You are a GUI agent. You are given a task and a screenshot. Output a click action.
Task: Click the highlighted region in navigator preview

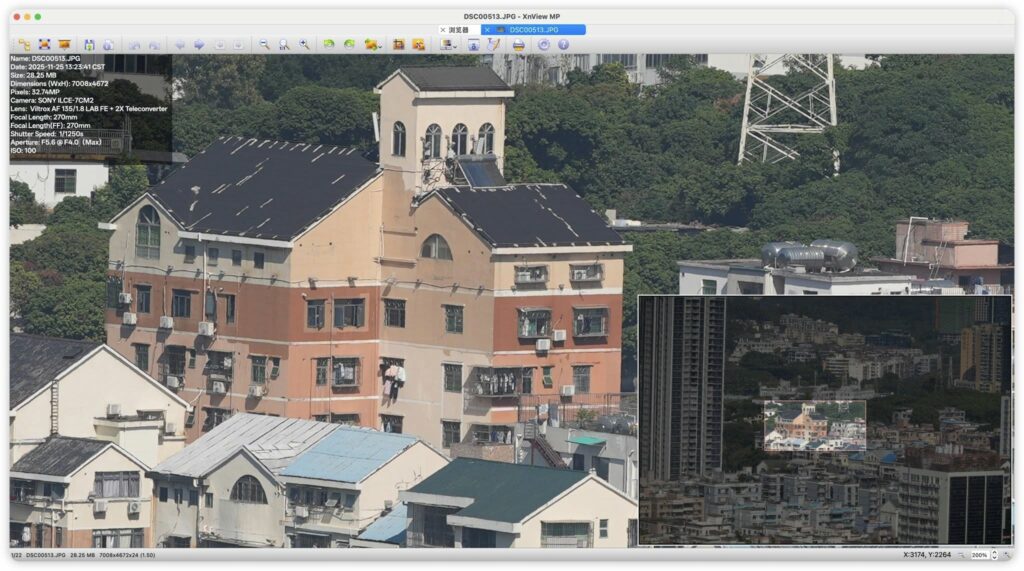click(814, 426)
